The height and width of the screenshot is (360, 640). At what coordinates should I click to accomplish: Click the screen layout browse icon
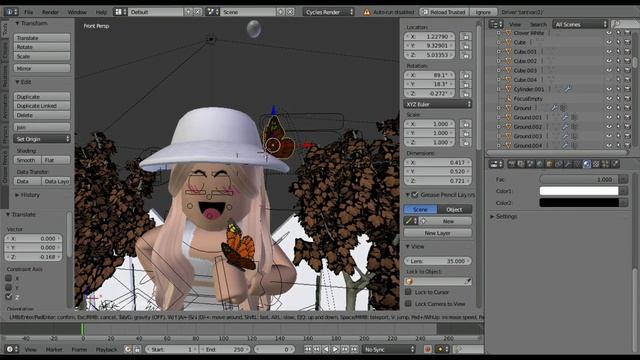[x=120, y=12]
